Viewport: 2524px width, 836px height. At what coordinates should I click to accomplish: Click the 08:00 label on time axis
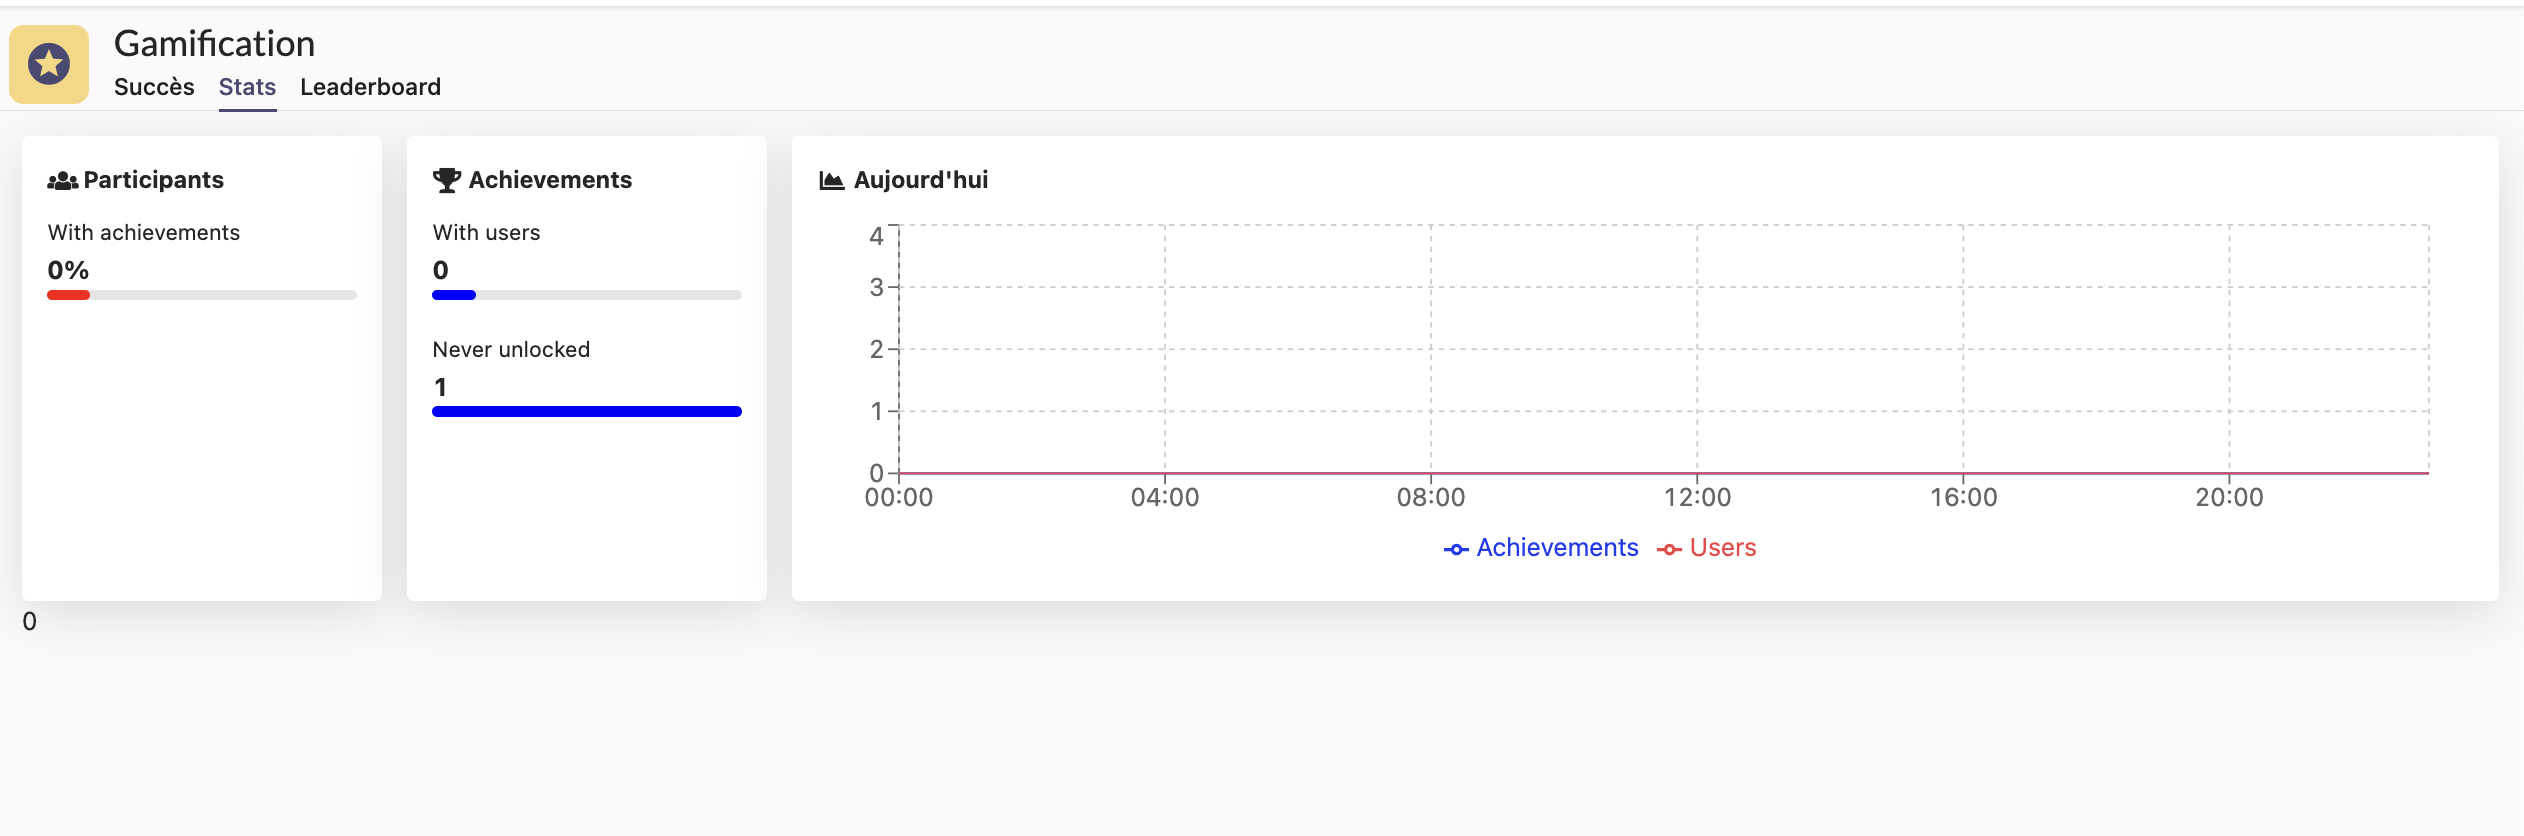pos(1431,497)
